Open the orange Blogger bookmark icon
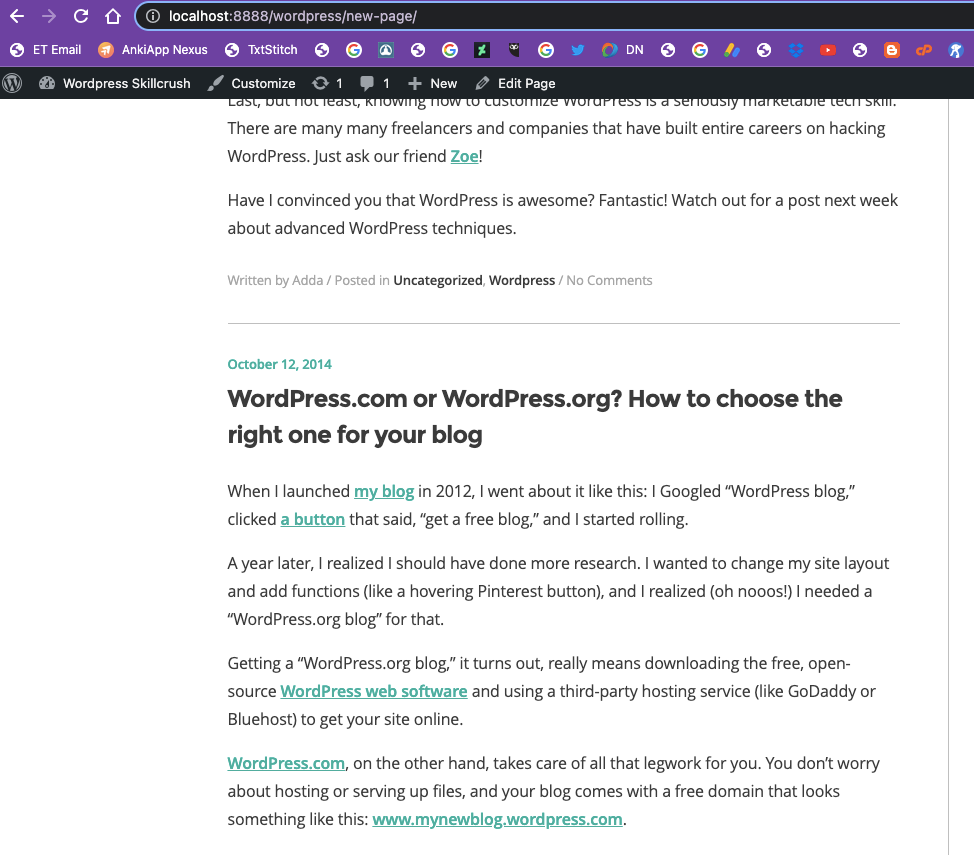The image size is (974, 855). click(892, 50)
